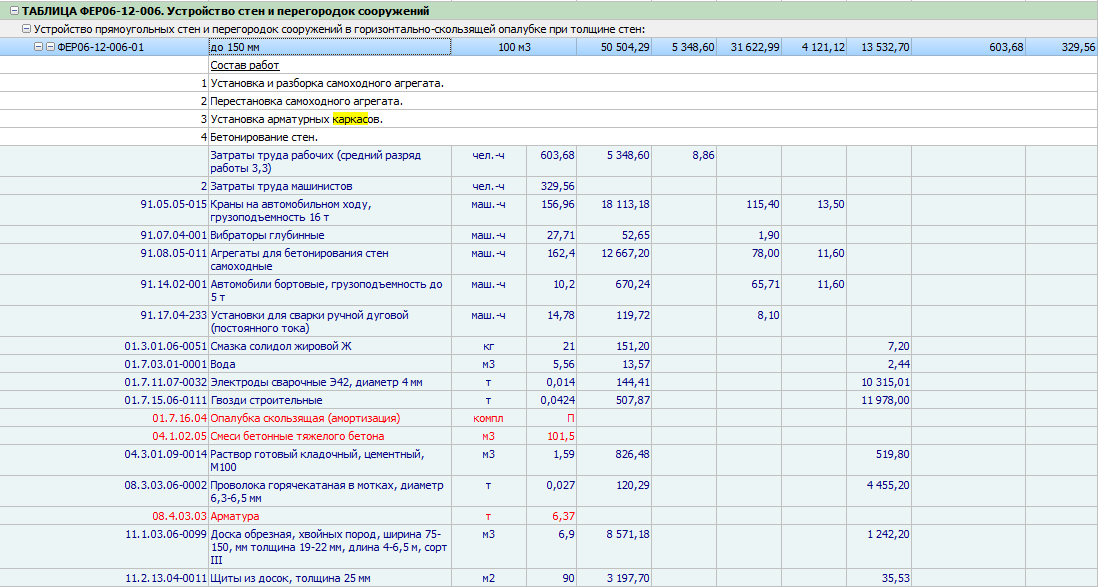The width and height of the screenshot is (1104, 587).
Task: Click 'Установки для сварки ручной дуговой' name
Action: coord(309,322)
